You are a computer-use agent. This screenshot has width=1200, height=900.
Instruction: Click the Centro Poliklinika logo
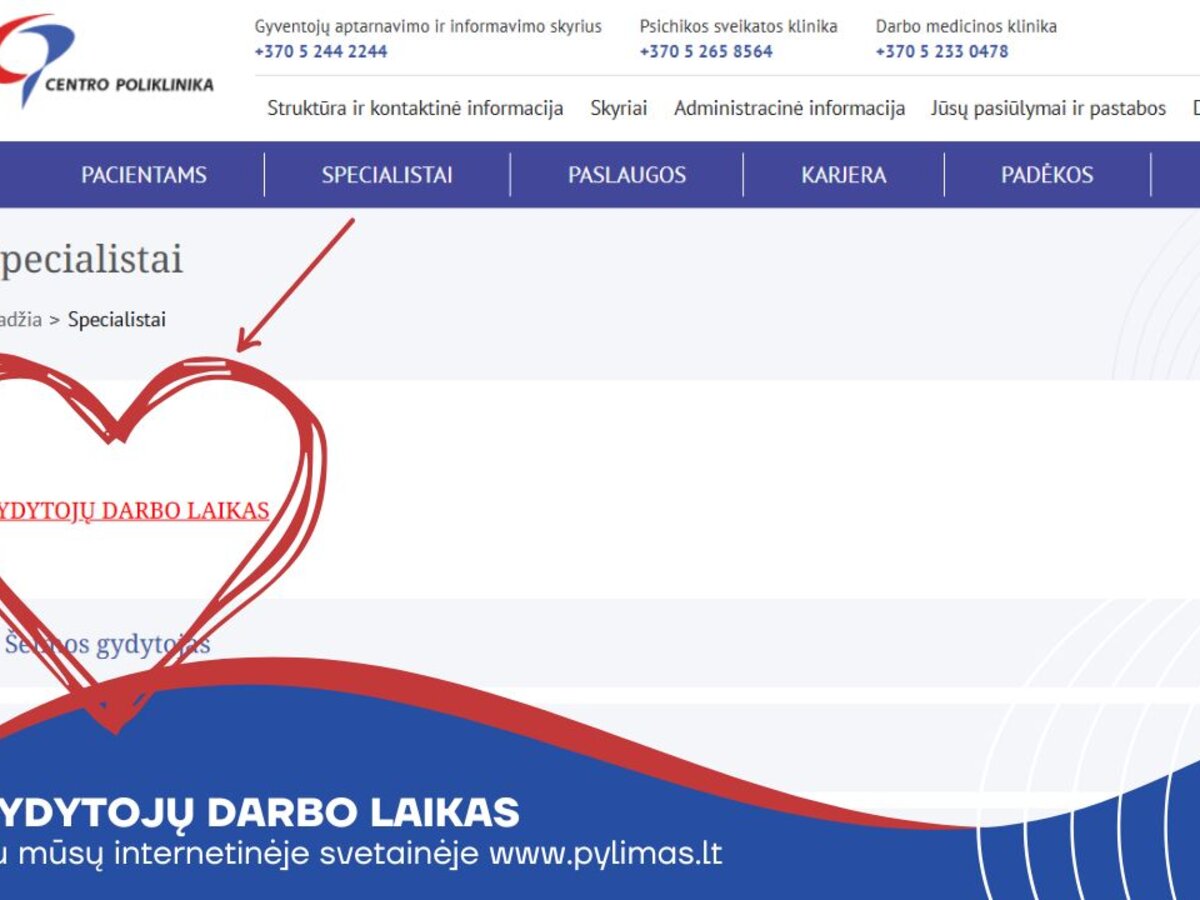[105, 62]
